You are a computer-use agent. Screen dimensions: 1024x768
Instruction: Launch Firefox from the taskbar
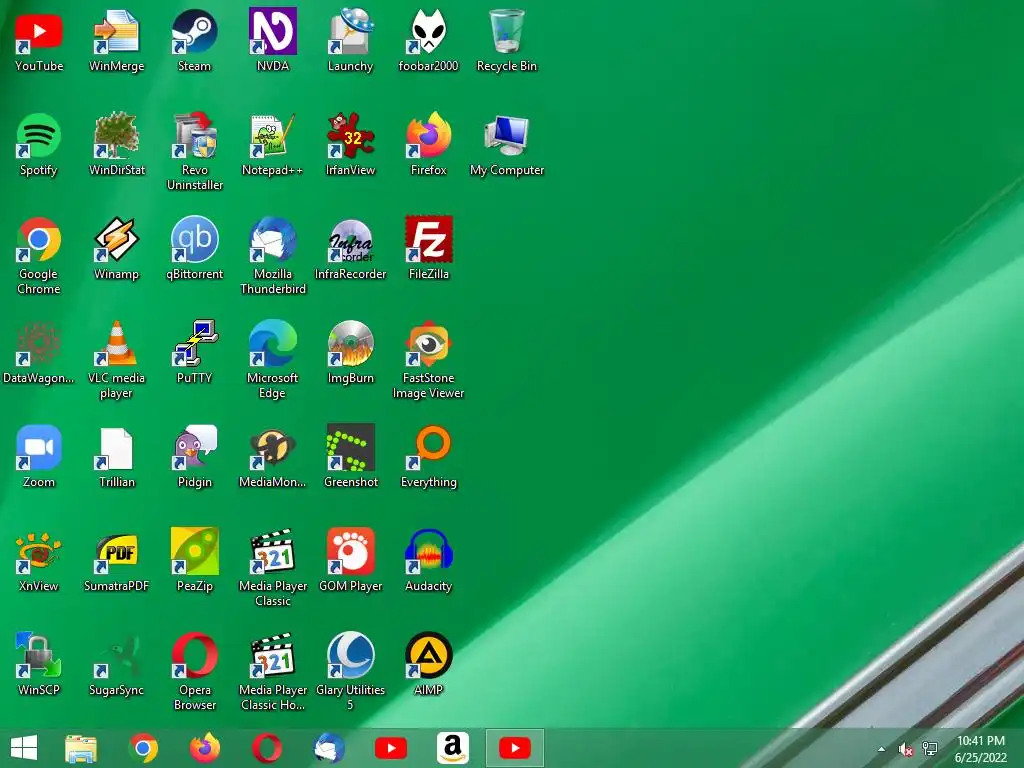coord(205,748)
